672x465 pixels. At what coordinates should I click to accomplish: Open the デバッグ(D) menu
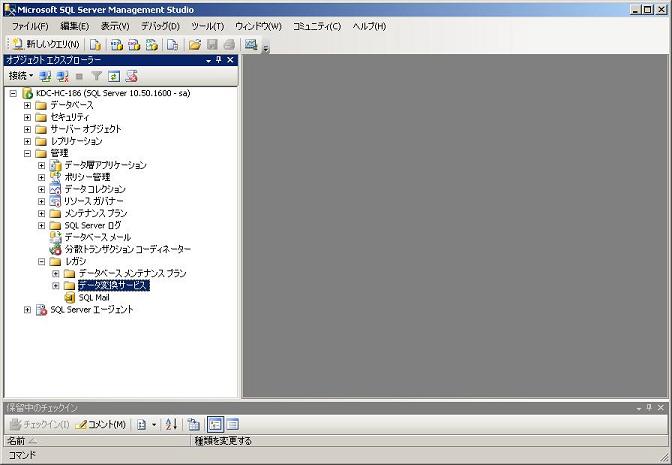point(160,26)
